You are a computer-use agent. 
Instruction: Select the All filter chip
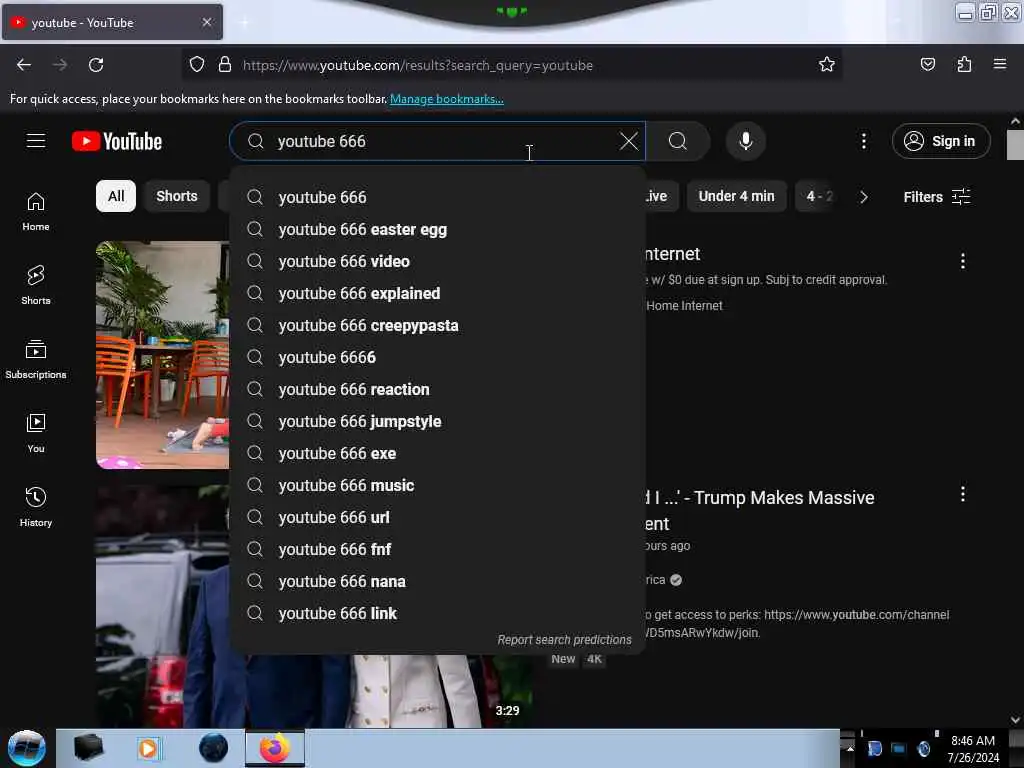coord(116,196)
